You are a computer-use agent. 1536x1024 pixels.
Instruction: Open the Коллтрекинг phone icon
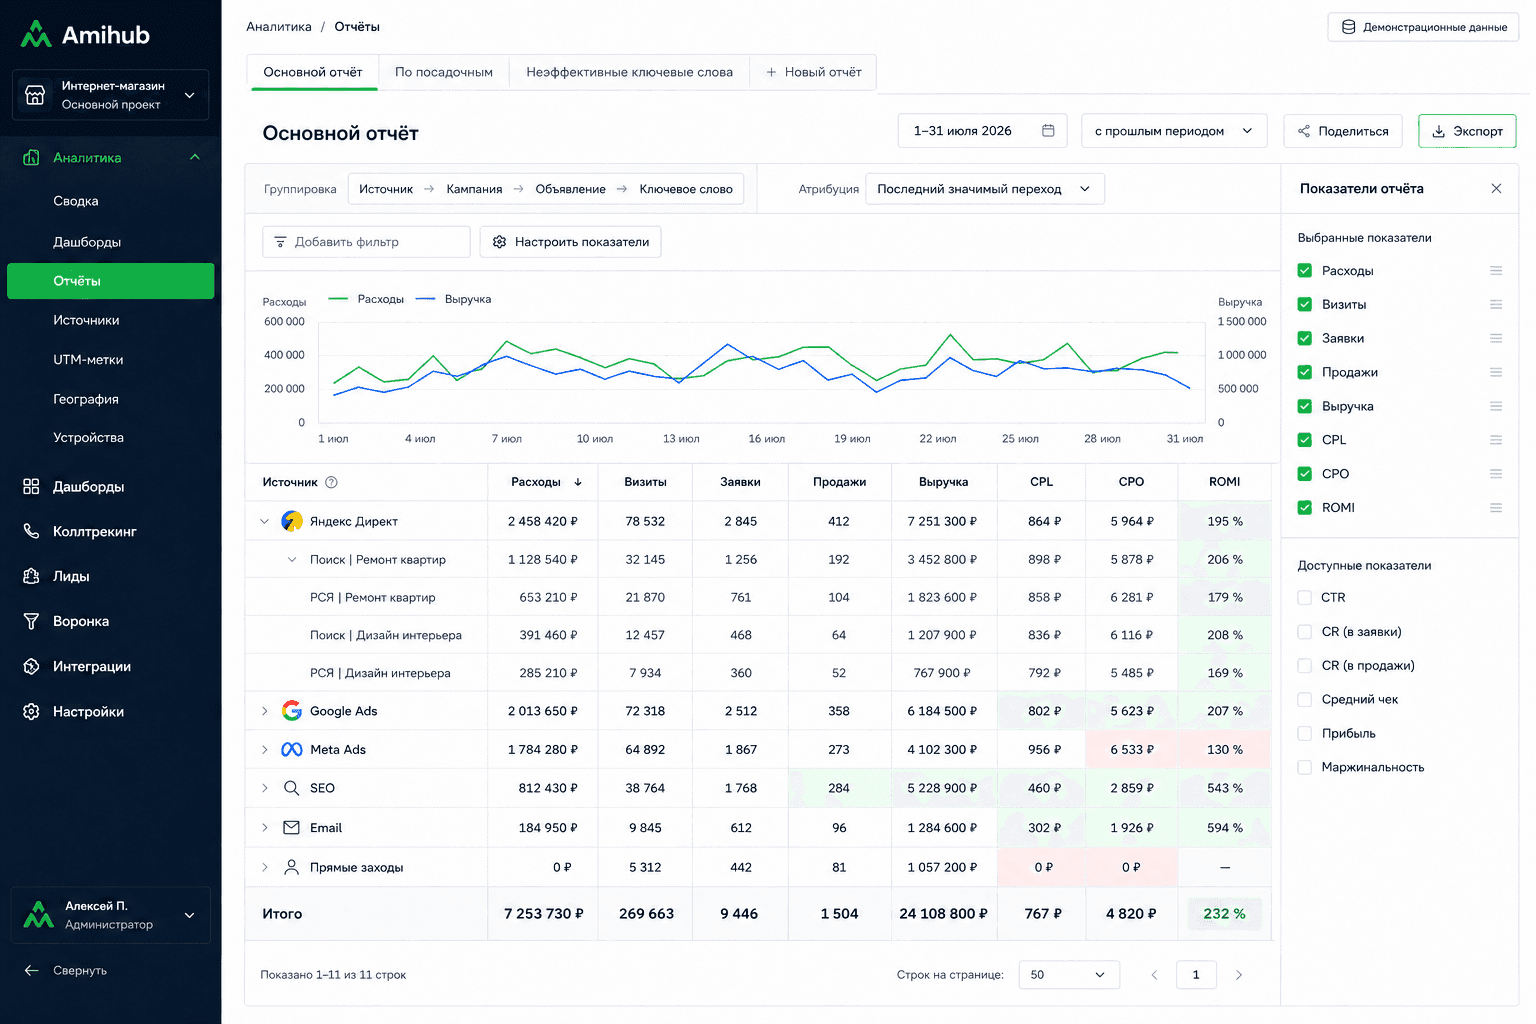pyautogui.click(x=31, y=531)
